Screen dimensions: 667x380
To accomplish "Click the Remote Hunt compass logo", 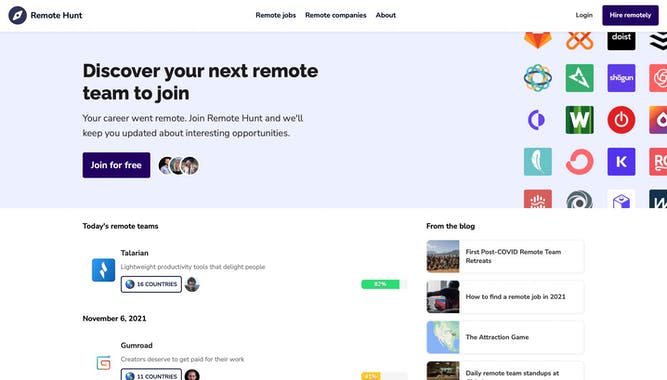I will [17, 15].
